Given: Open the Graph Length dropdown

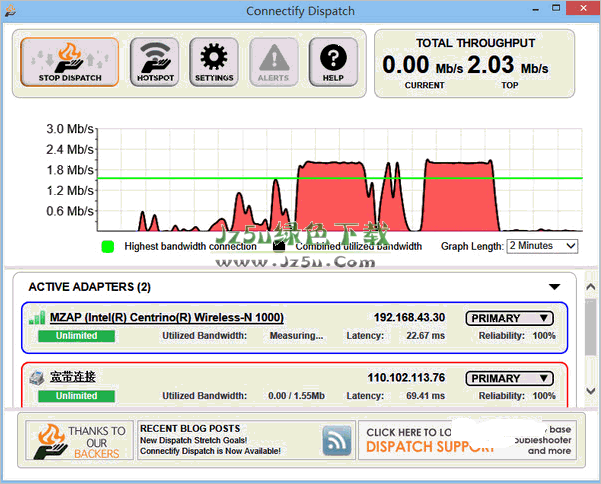Looking at the screenshot, I should click(x=542, y=246).
